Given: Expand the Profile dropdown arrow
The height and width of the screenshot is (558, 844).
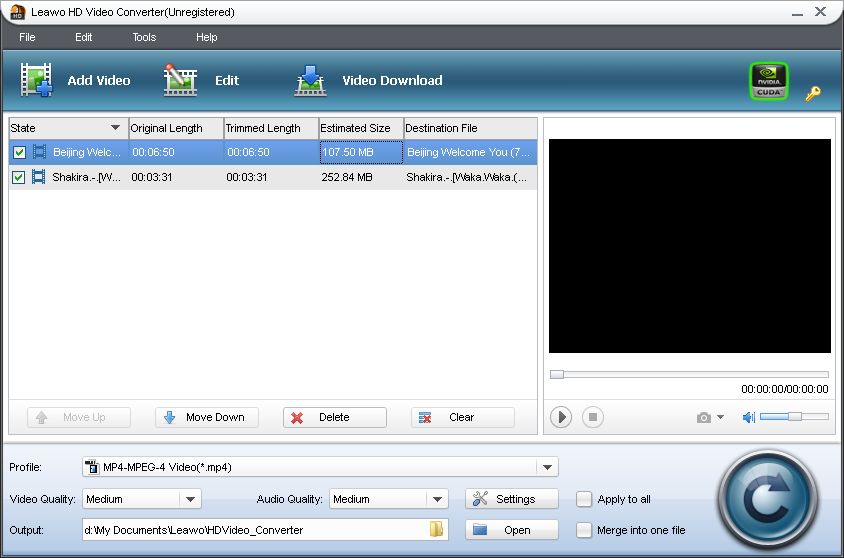Looking at the screenshot, I should pos(547,467).
